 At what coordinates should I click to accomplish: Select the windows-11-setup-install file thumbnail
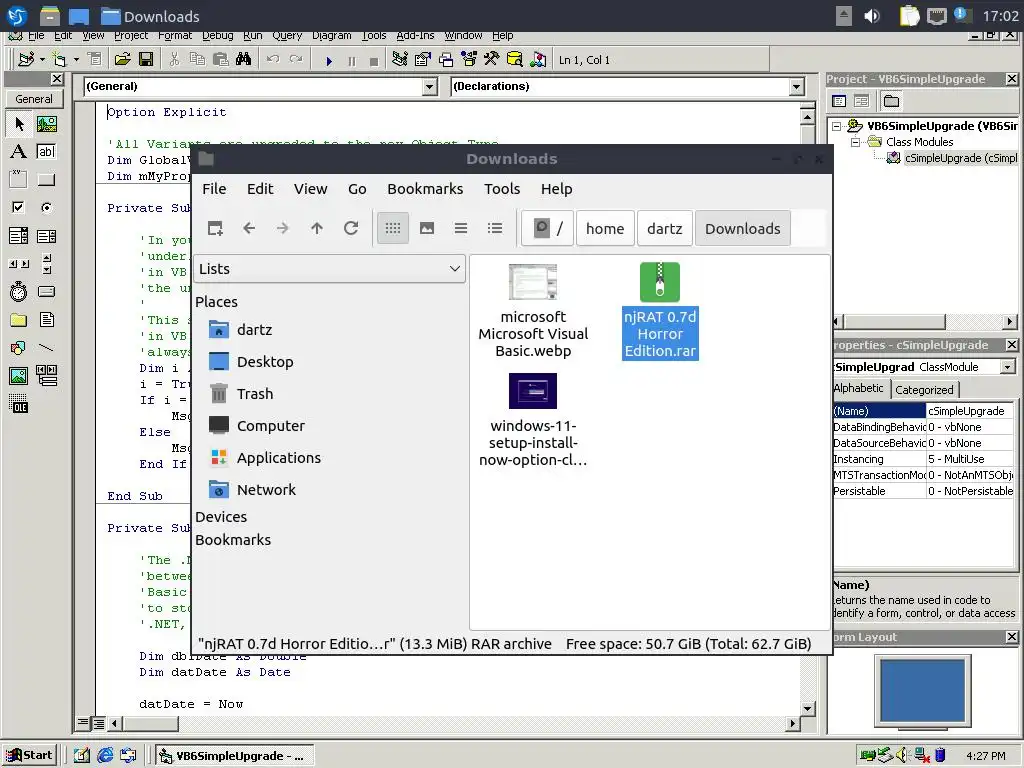click(x=533, y=391)
